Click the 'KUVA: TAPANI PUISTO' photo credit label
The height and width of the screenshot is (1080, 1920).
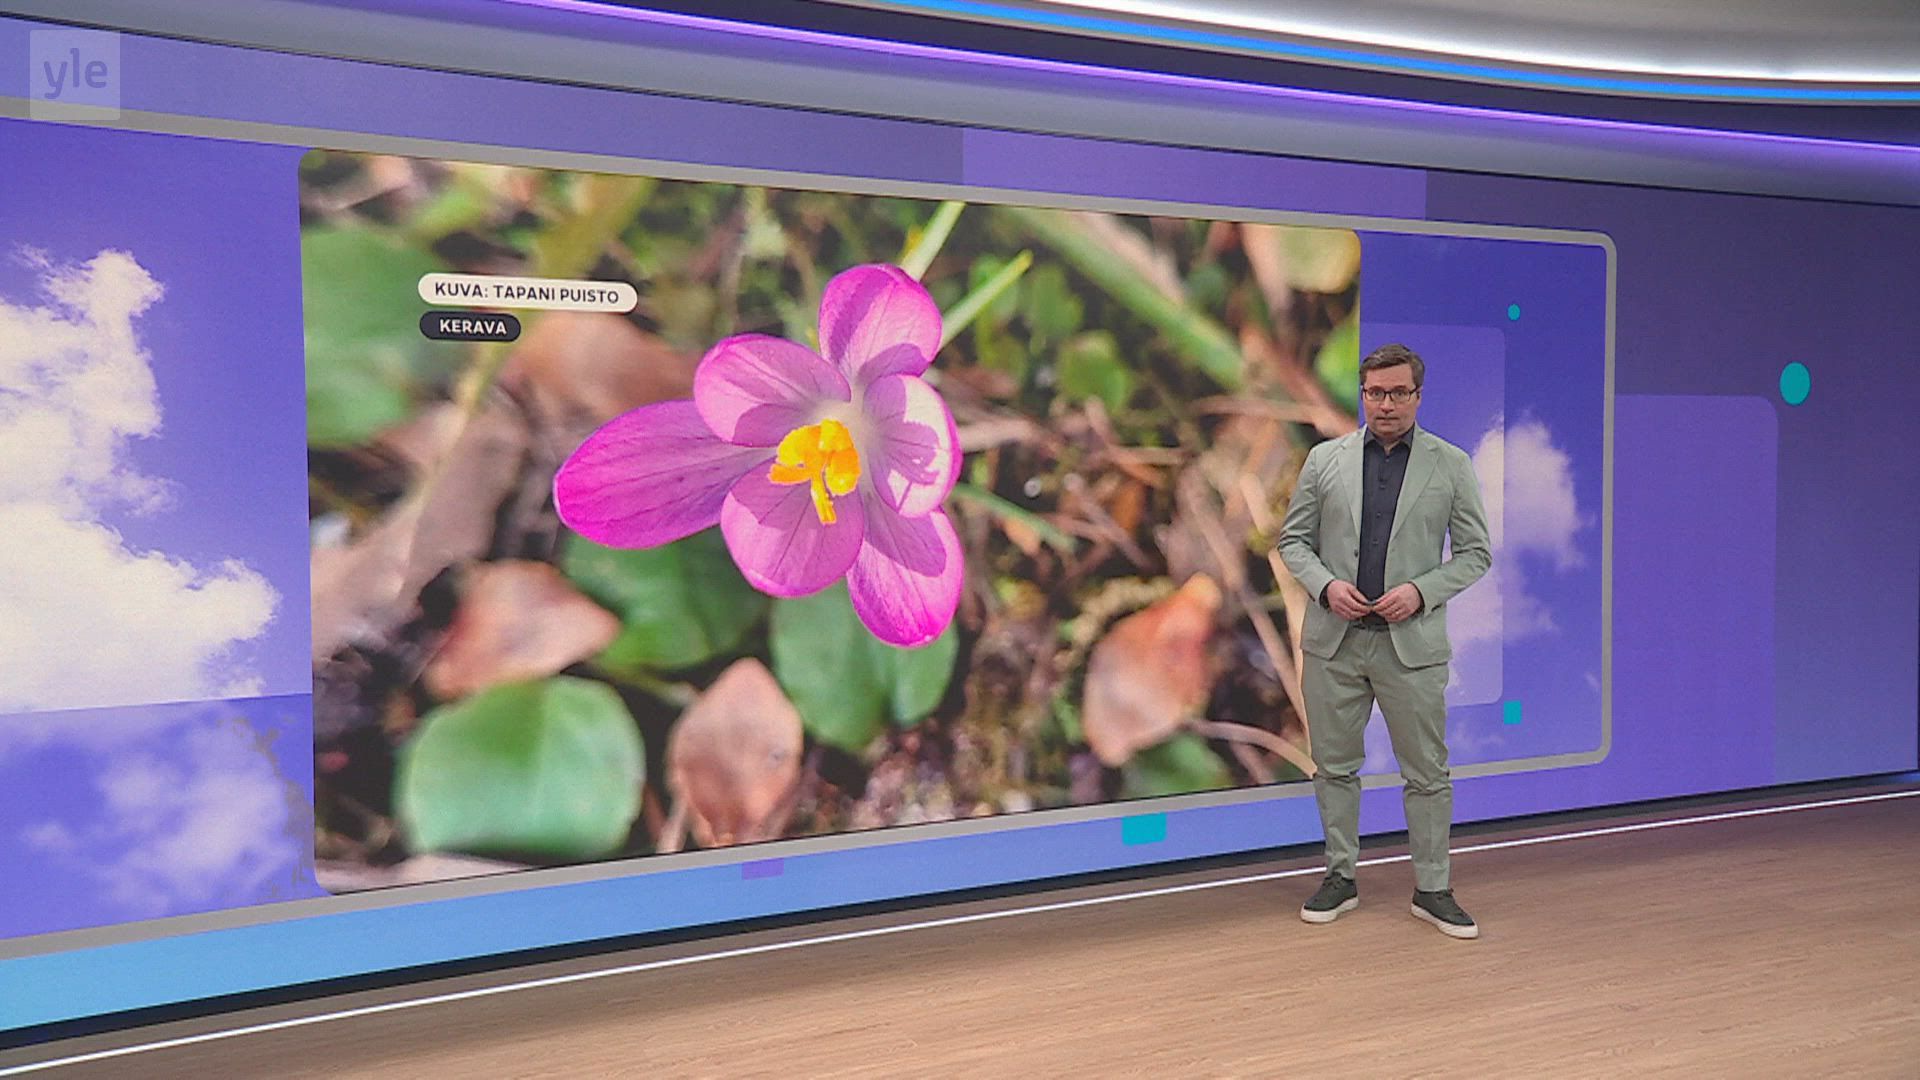coord(527,295)
